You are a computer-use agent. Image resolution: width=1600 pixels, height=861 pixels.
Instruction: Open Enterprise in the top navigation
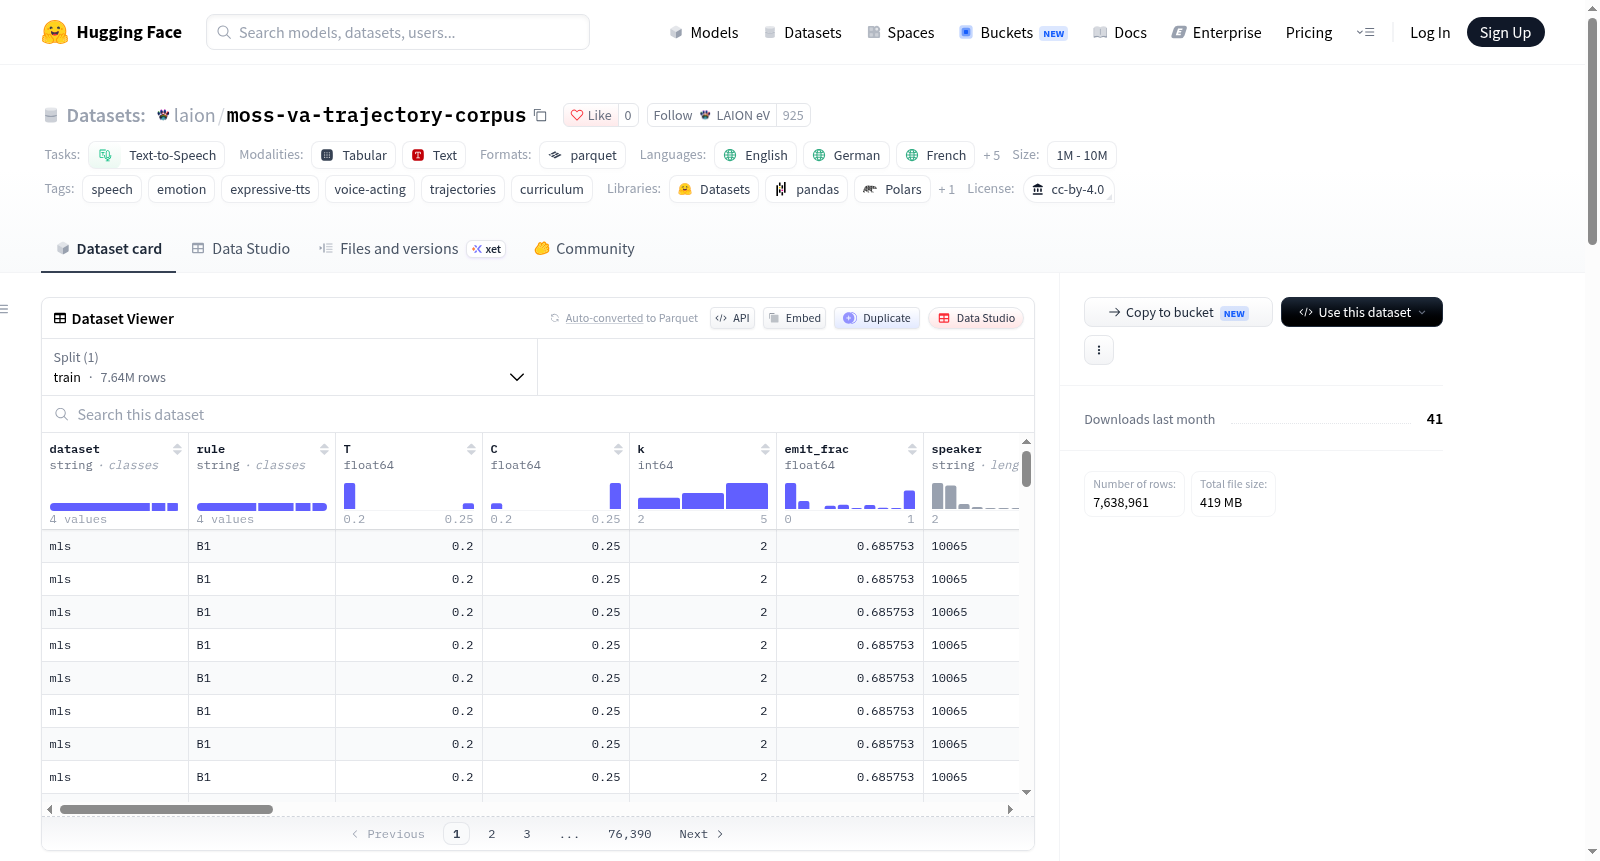[x=1216, y=32]
